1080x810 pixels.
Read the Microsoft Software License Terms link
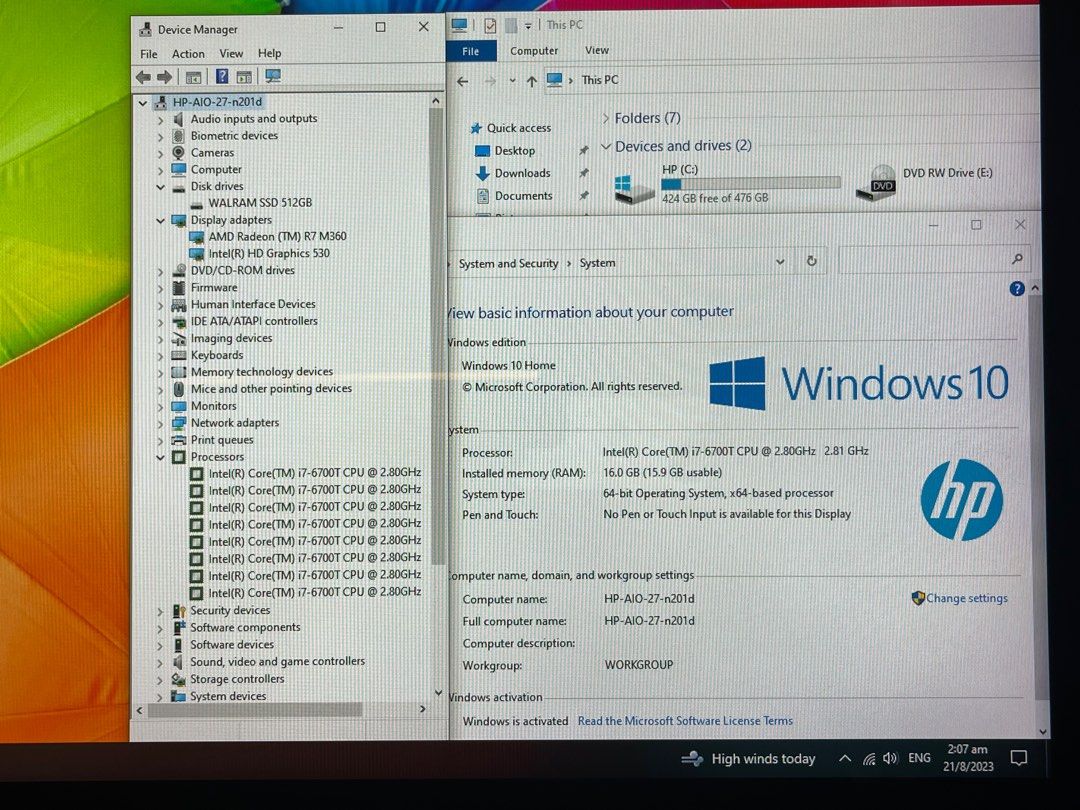pos(685,721)
